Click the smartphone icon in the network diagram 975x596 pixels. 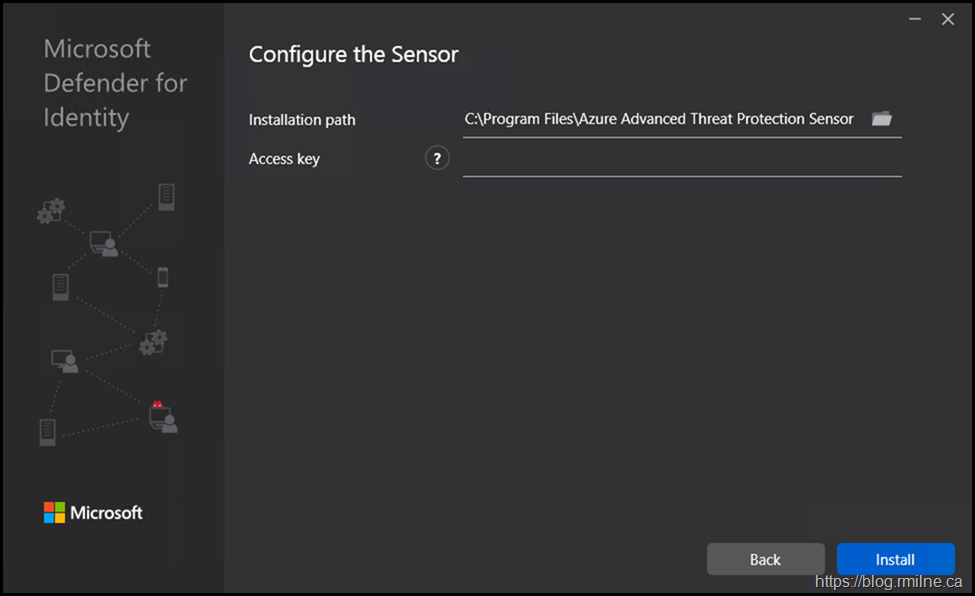pyautogui.click(x=163, y=277)
